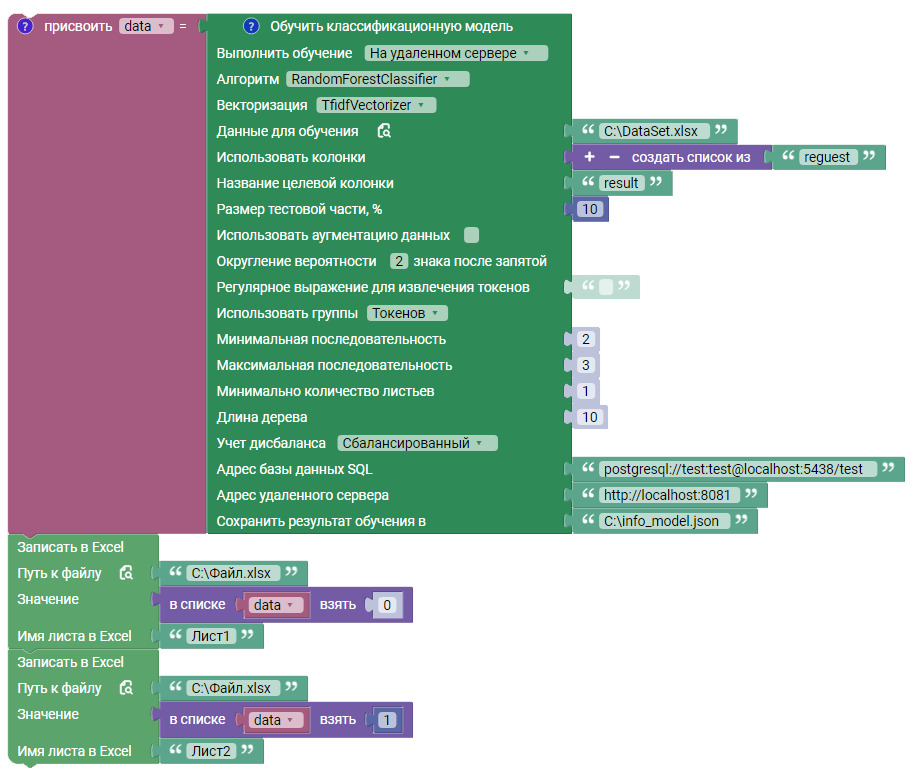Viewport: 915px width, 775px height.
Task: Edit the maximum sequence value 3
Action: coord(586,365)
